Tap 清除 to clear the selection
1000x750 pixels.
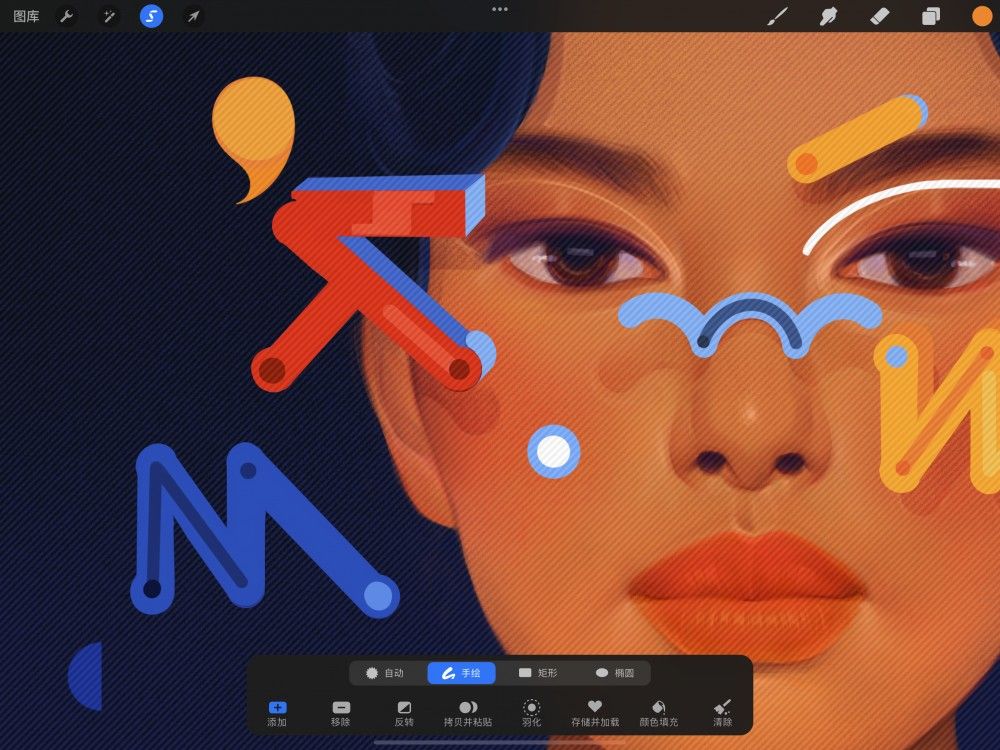[723, 708]
